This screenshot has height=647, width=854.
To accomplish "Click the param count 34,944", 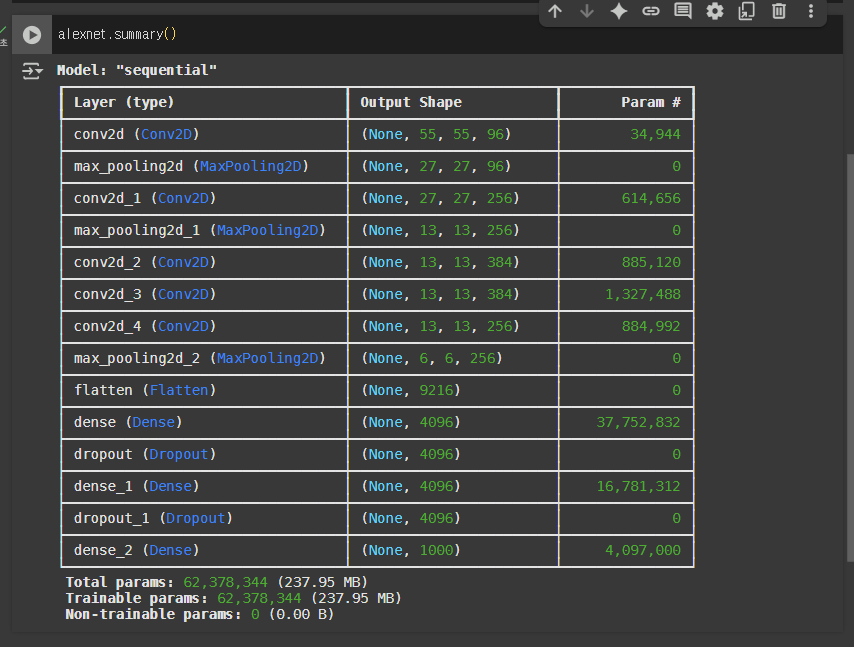I will coord(655,135).
